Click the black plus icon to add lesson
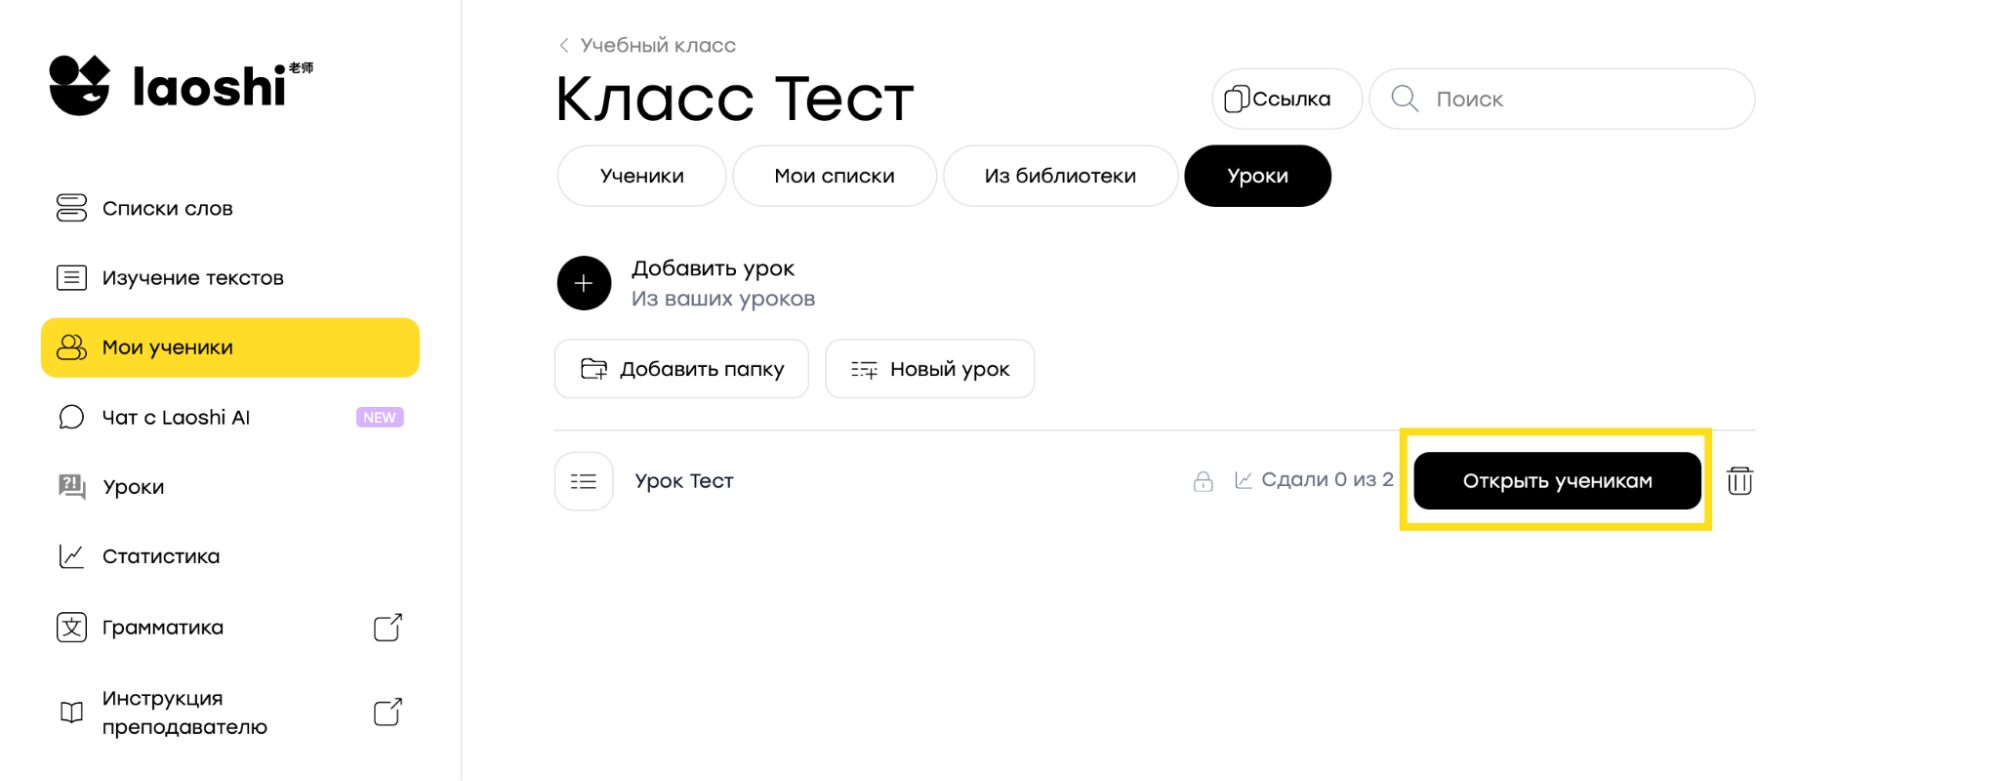1999x781 pixels. pyautogui.click(x=584, y=283)
